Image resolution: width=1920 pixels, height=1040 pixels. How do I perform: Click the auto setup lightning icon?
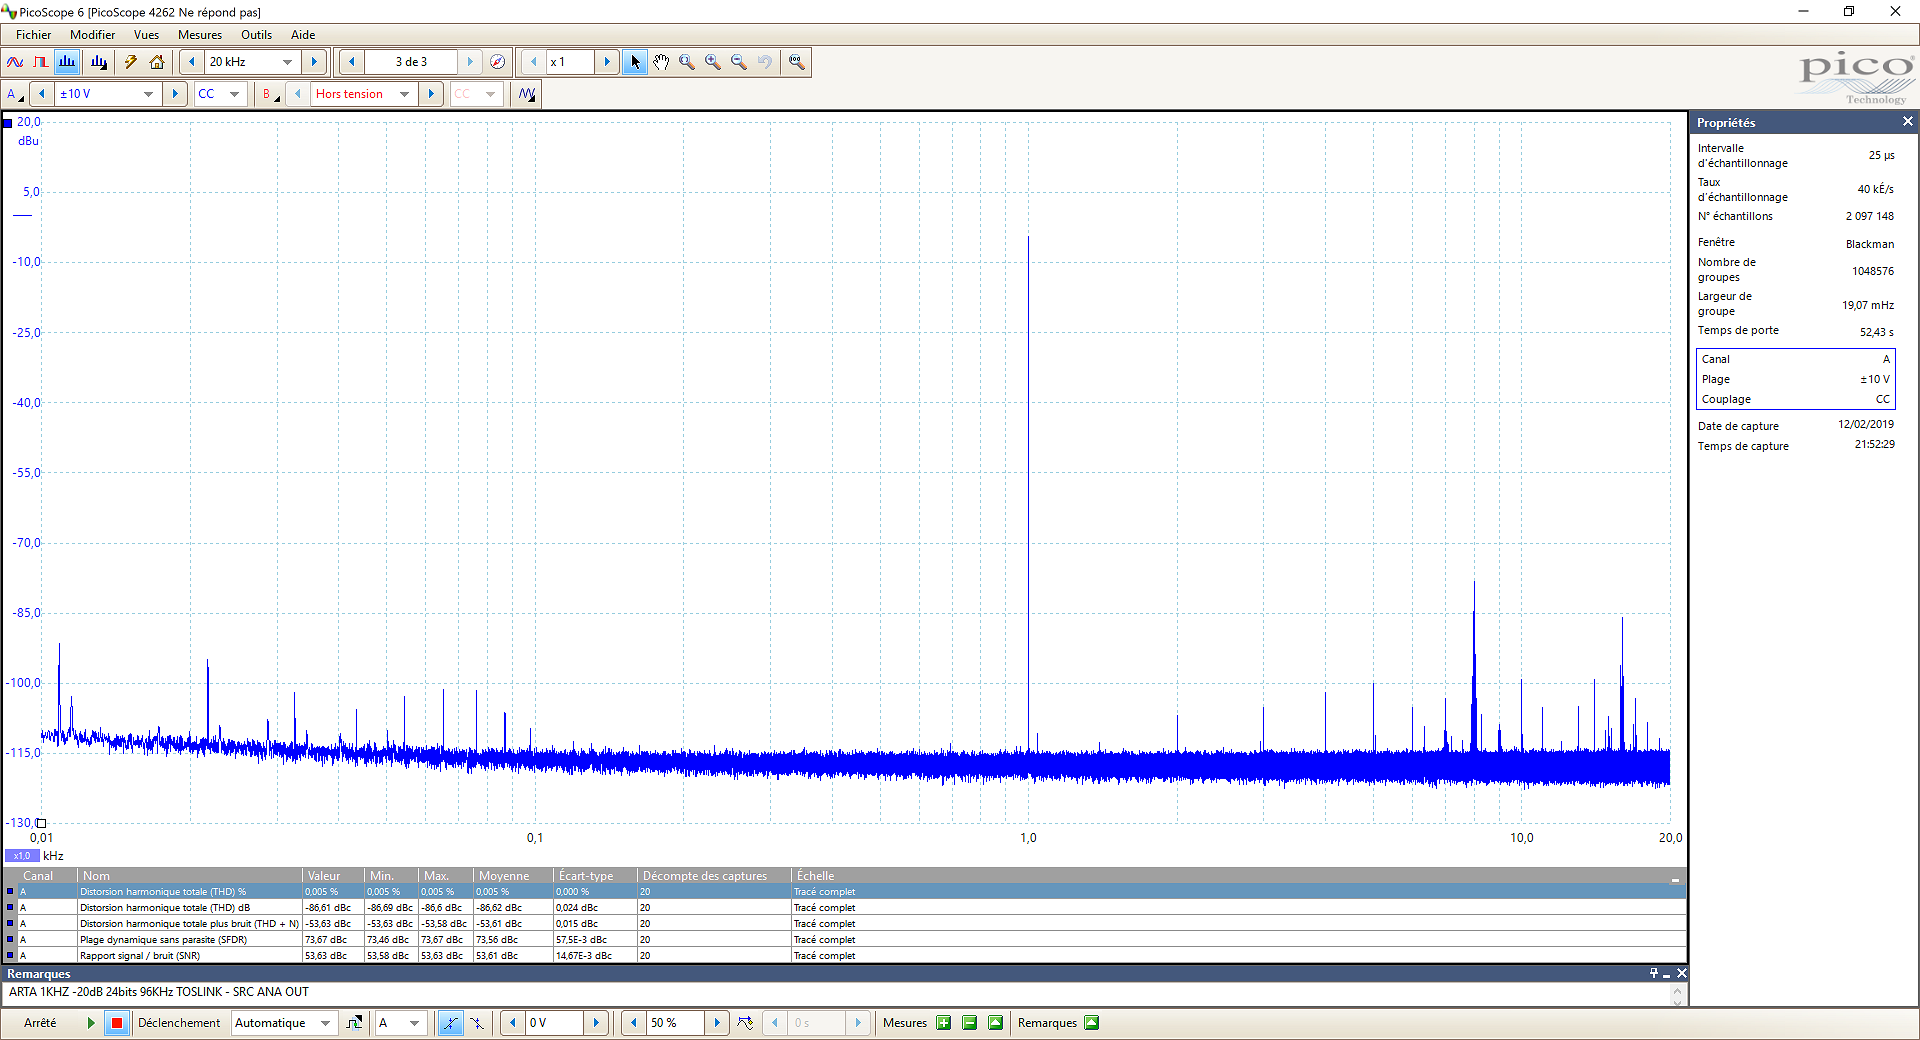[x=131, y=62]
